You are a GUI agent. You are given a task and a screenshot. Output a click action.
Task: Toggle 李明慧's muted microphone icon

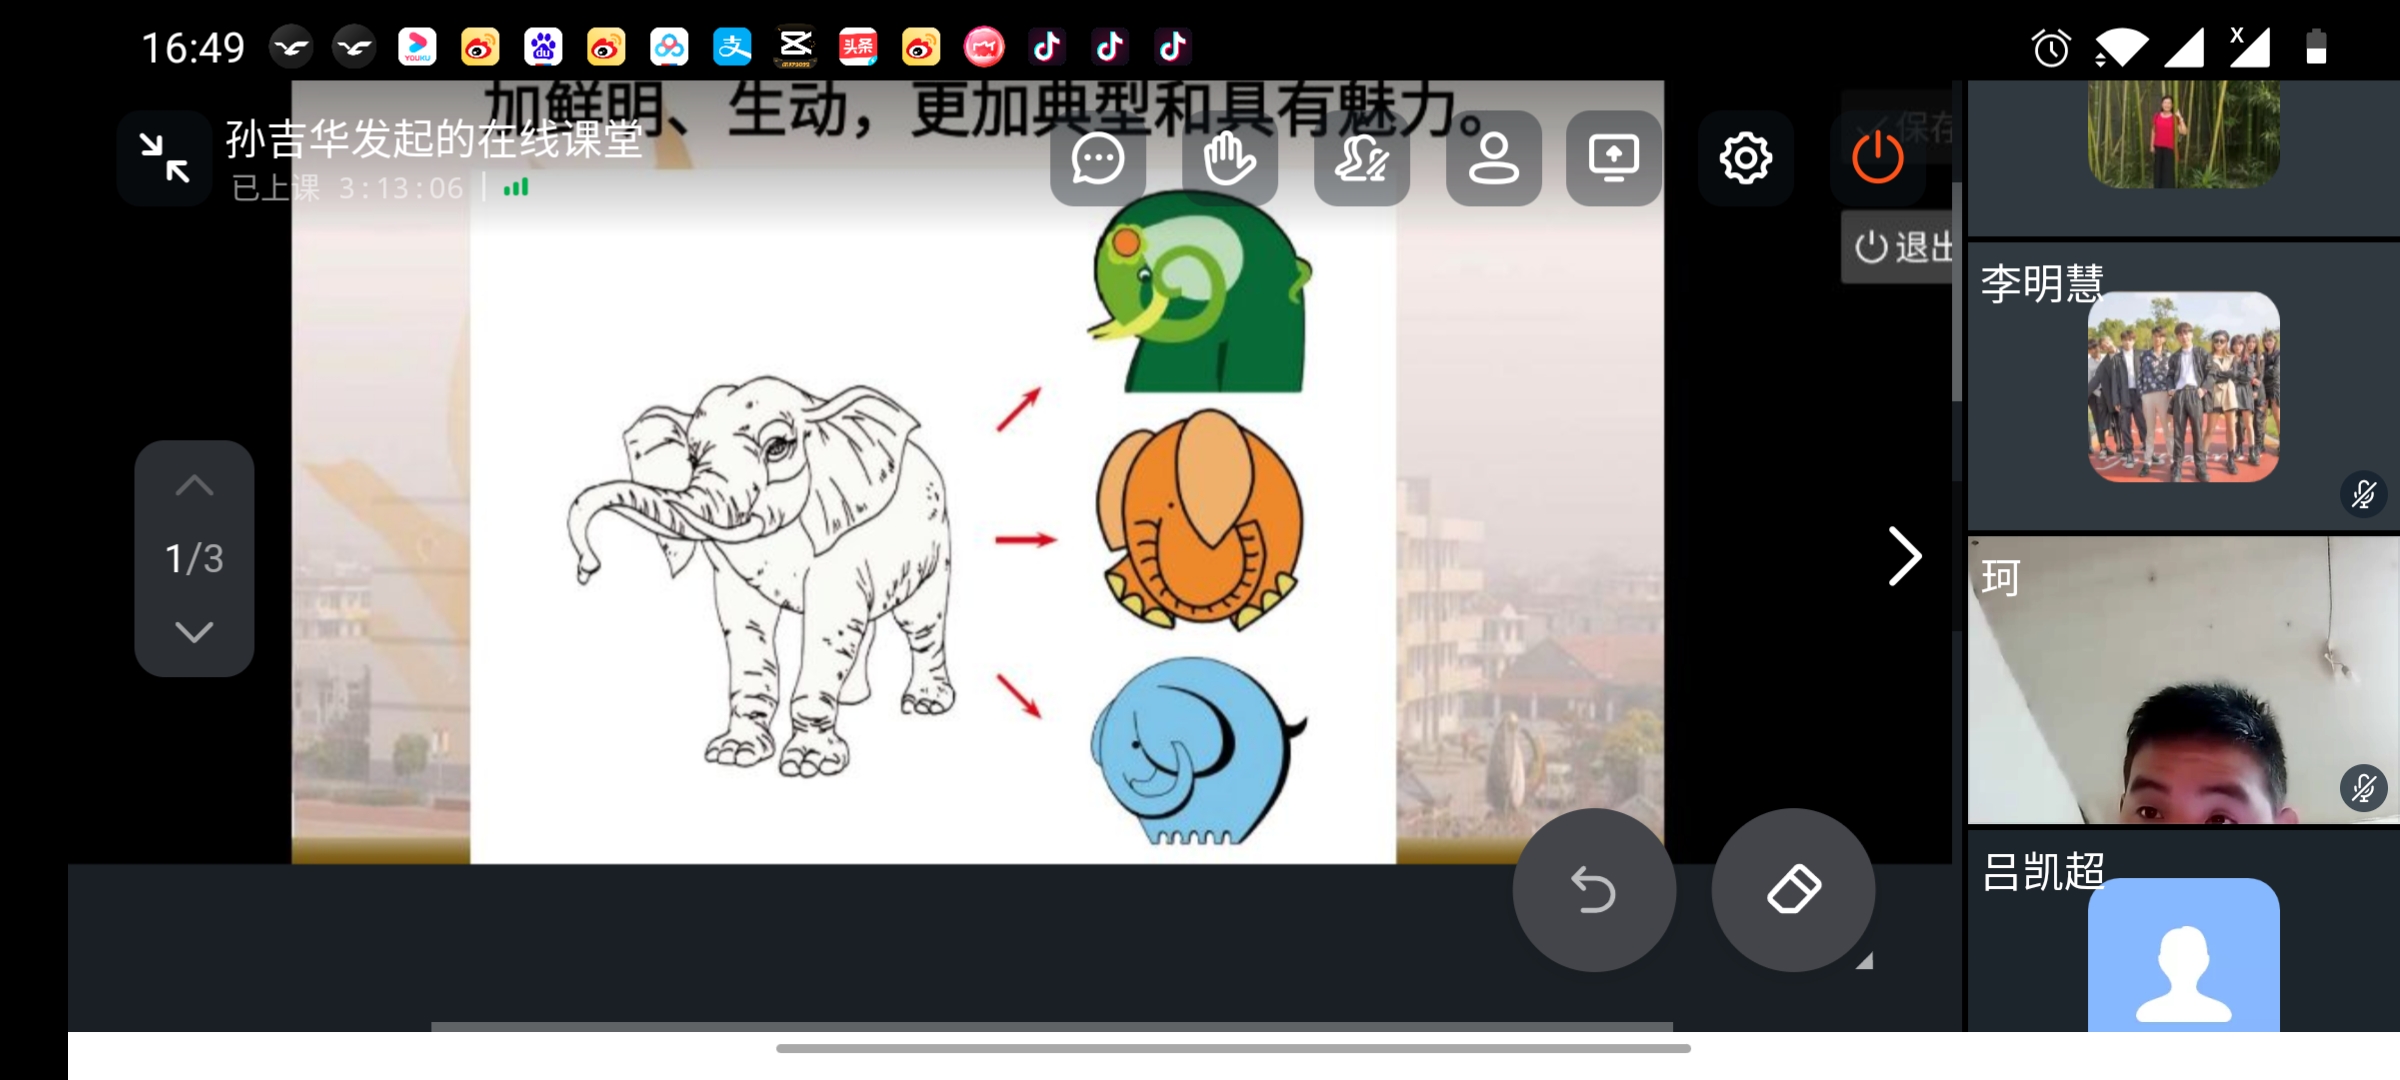2364,494
